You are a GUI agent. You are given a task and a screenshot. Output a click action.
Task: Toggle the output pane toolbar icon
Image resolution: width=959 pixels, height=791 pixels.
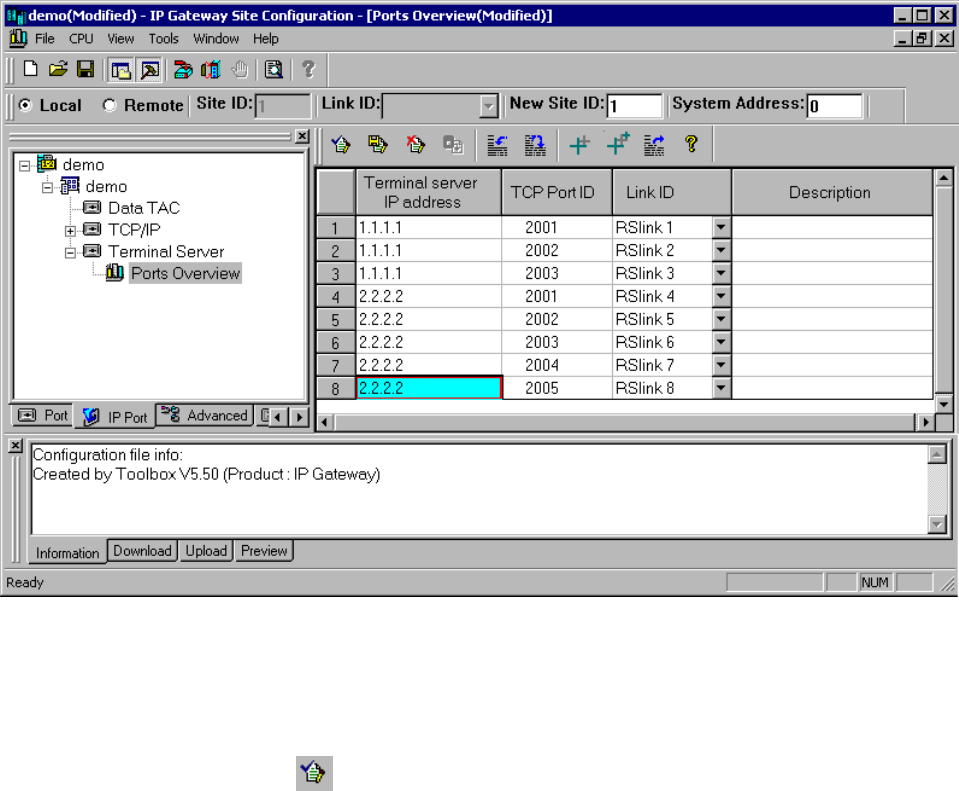(149, 70)
